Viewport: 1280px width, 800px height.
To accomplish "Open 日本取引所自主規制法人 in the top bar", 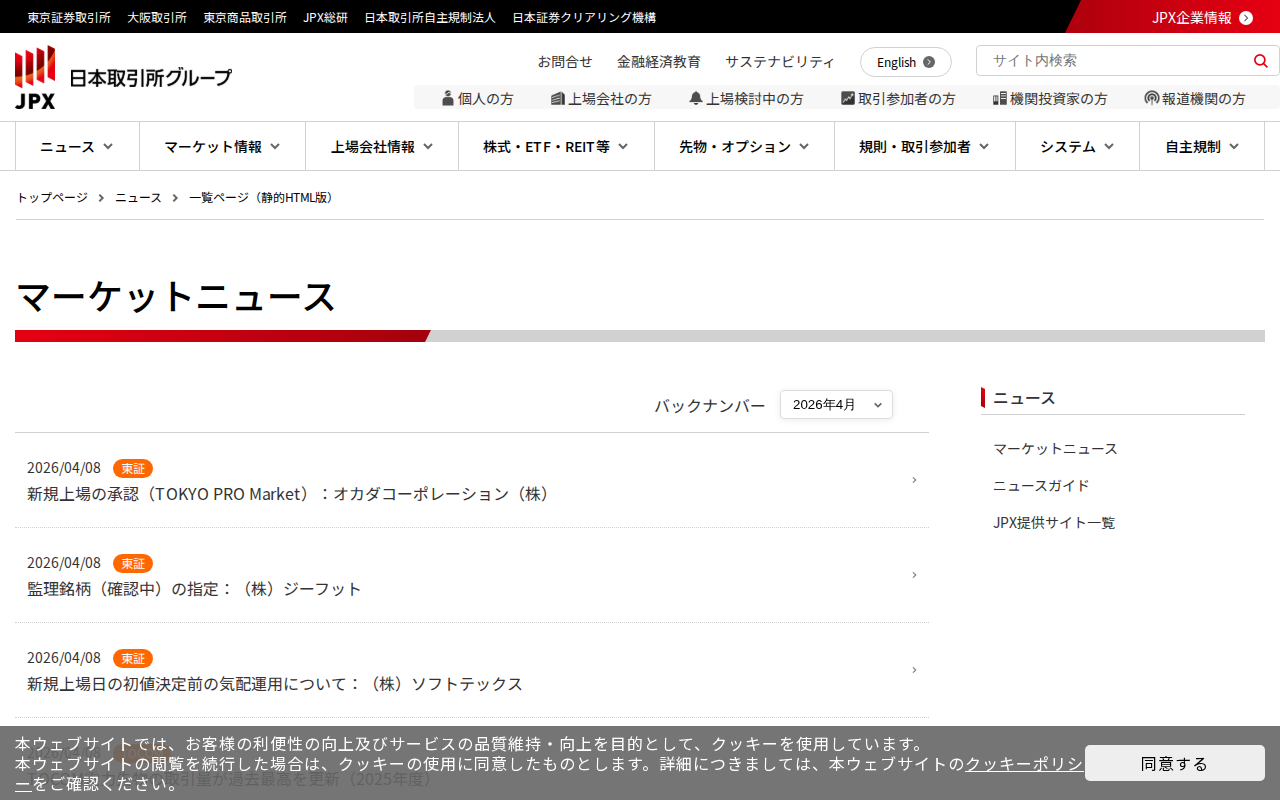I will (430, 17).
